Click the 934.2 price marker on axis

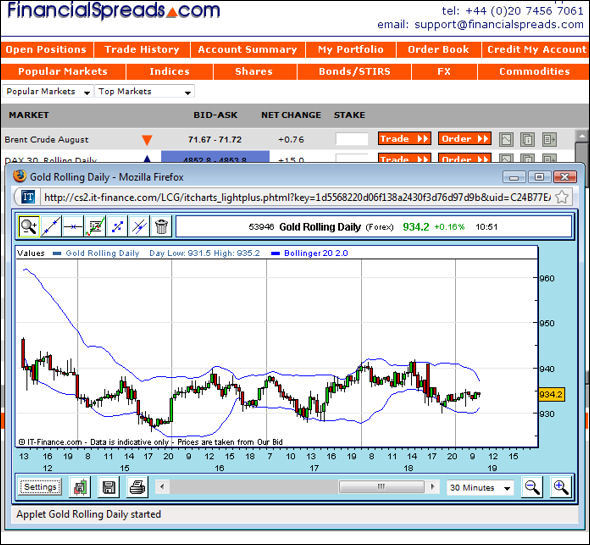click(x=551, y=394)
